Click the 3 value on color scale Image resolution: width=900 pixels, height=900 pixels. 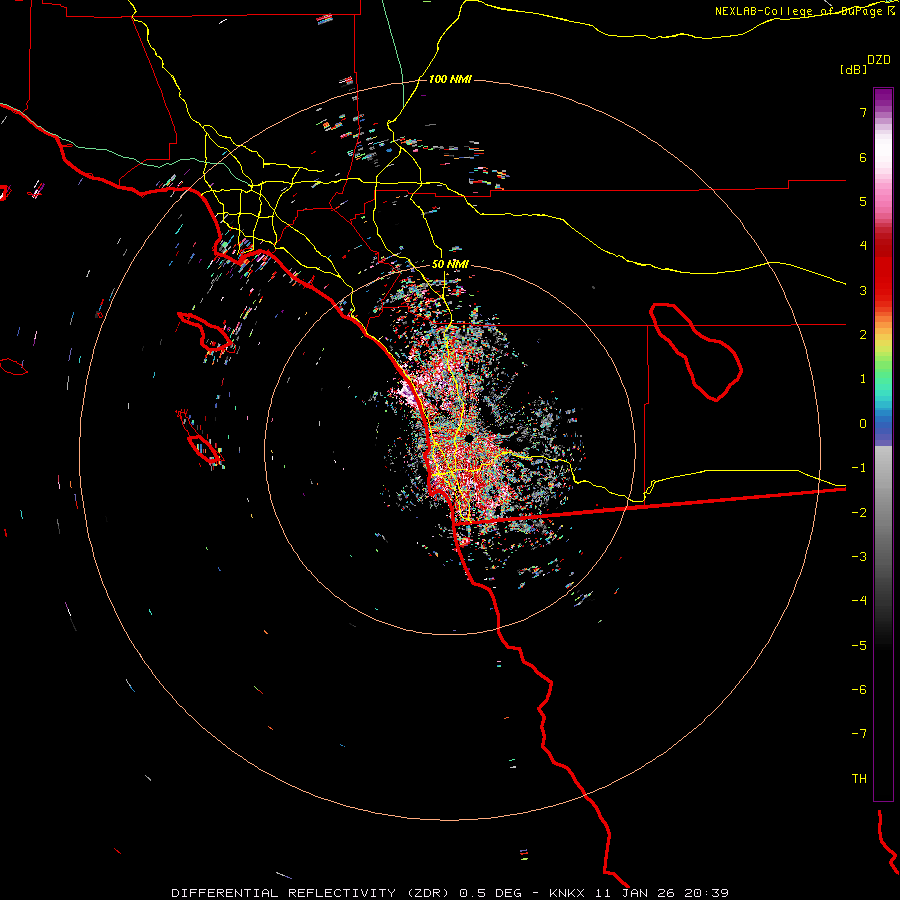pyautogui.click(x=863, y=290)
